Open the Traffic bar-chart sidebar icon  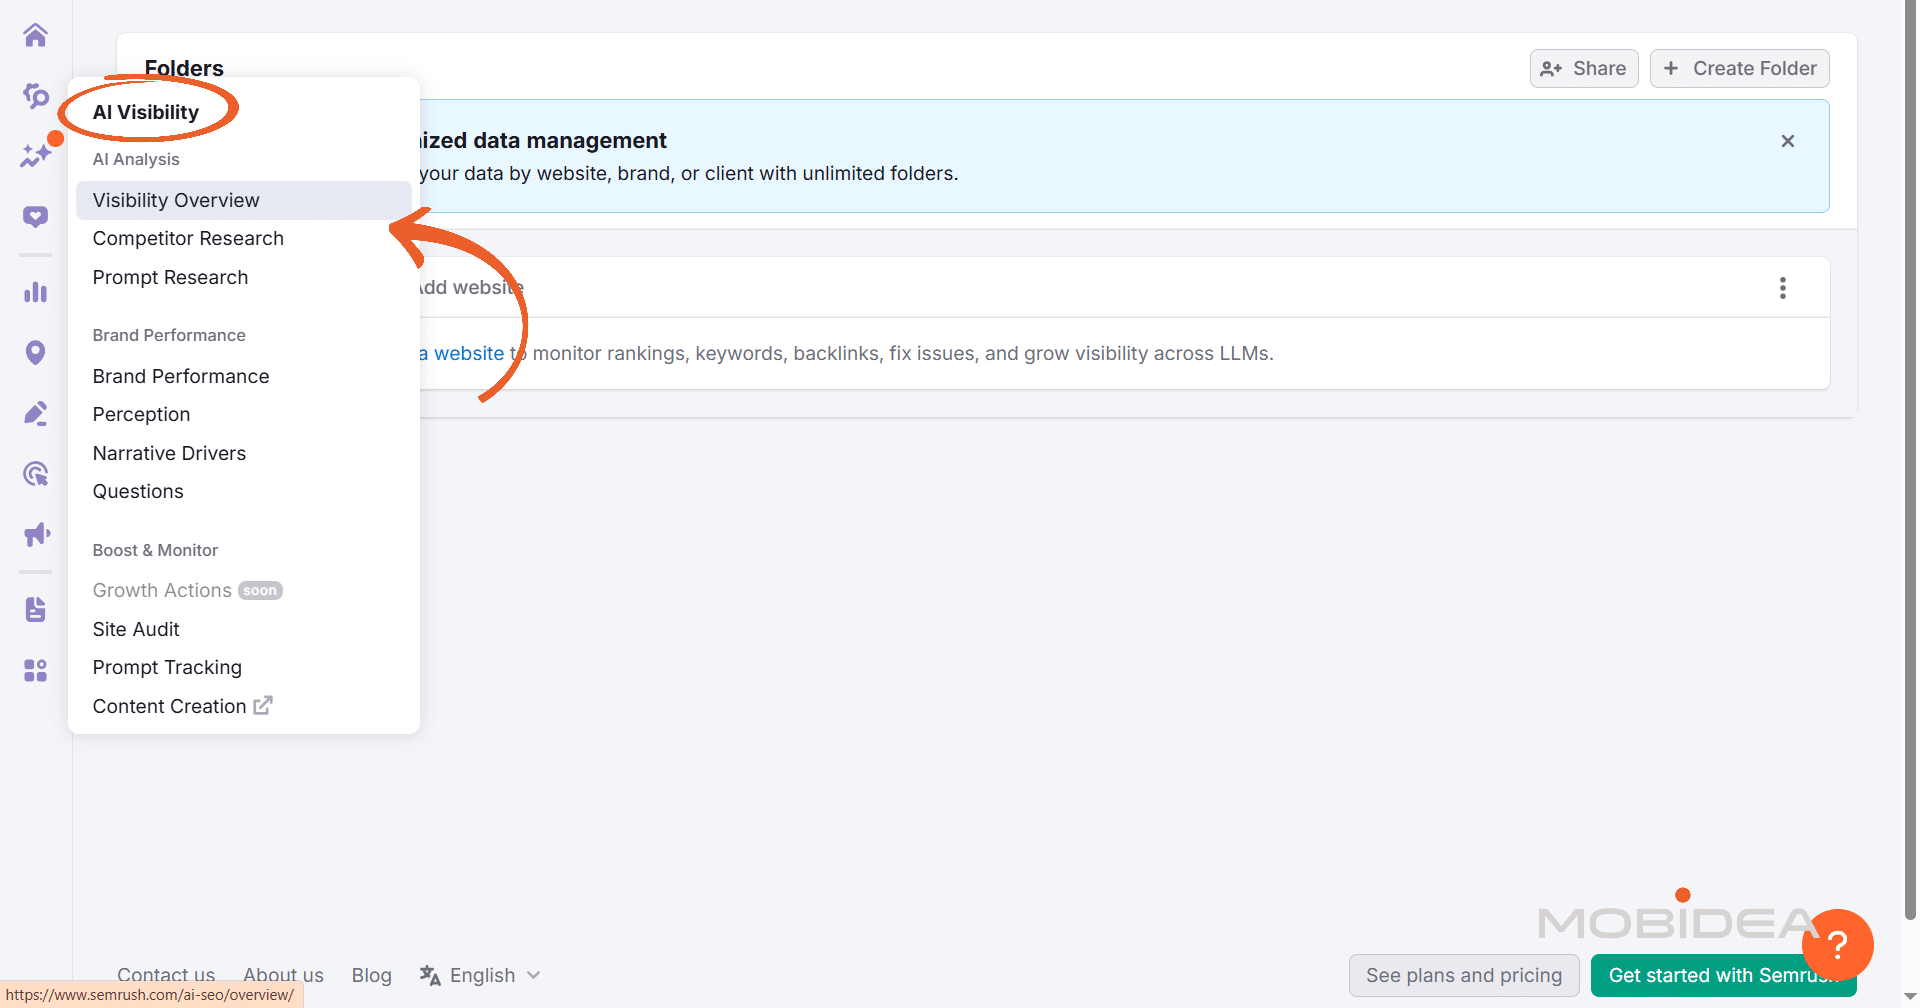(36, 292)
